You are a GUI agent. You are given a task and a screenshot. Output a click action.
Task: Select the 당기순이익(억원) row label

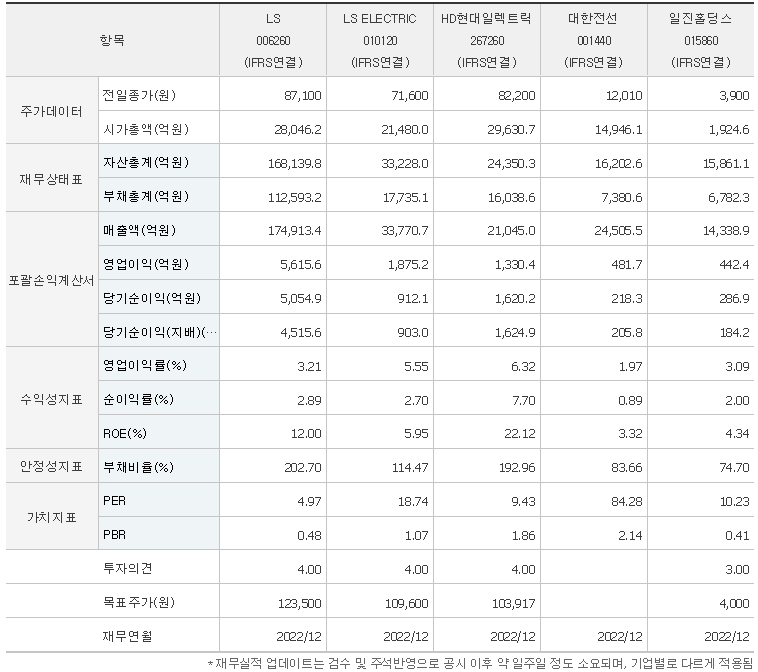coord(152,298)
